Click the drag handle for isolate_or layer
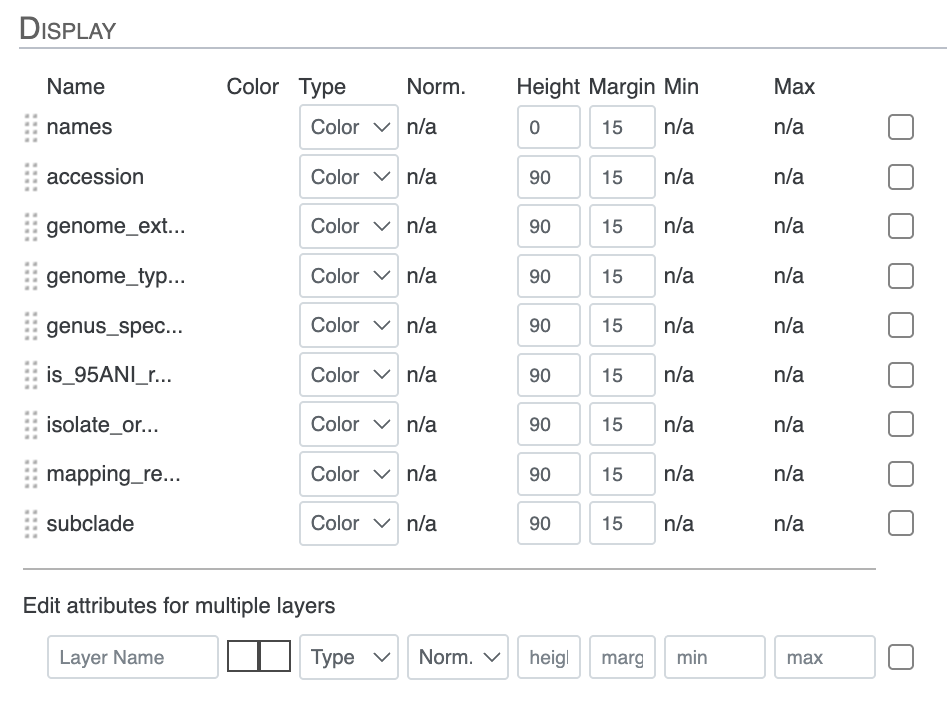This screenshot has height=707, width=947. pyautogui.click(x=31, y=425)
